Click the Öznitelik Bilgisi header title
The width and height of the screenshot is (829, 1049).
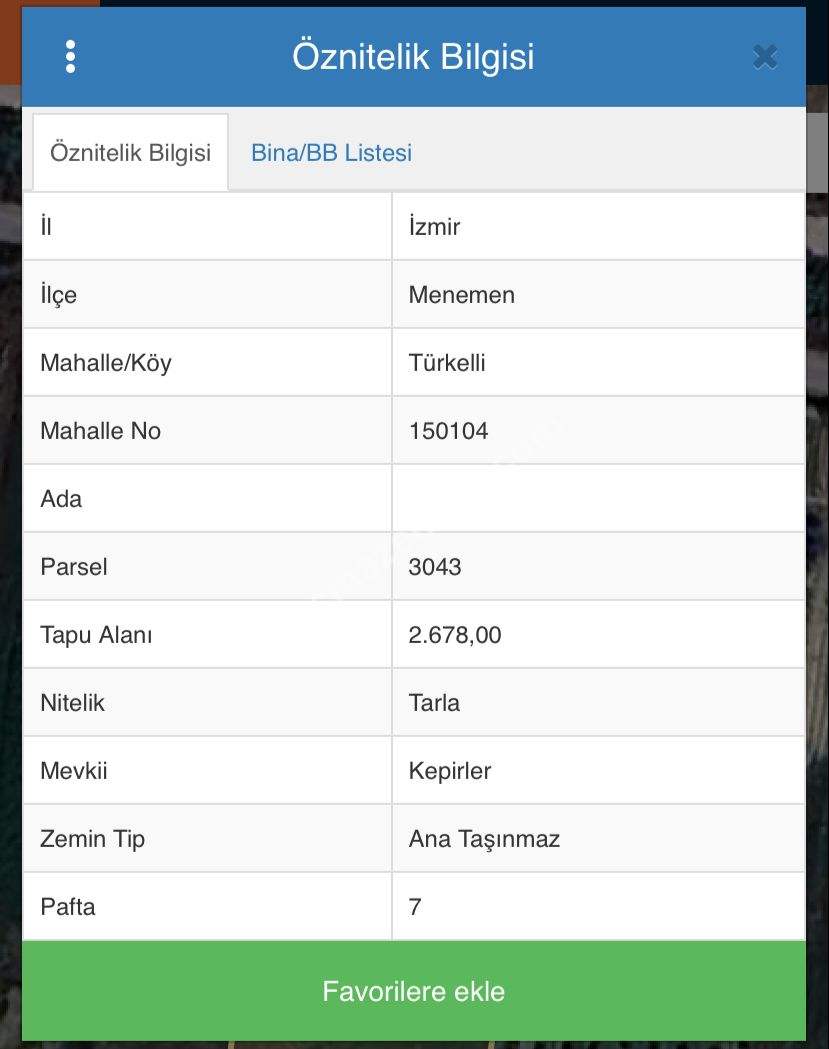click(x=413, y=57)
